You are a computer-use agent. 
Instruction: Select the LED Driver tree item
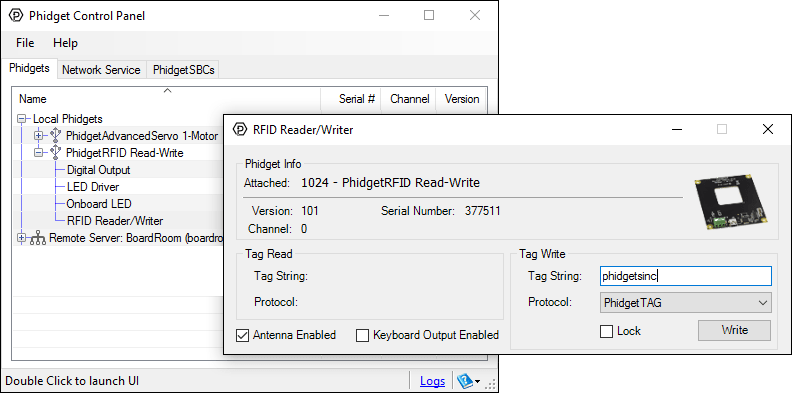[x=93, y=187]
